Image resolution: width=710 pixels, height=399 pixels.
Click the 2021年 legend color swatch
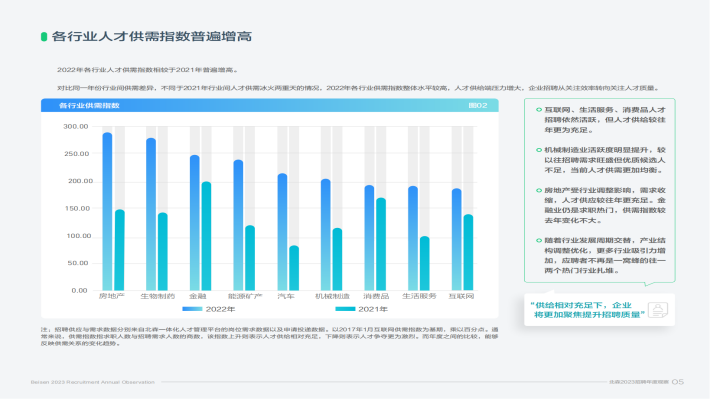pos(345,309)
